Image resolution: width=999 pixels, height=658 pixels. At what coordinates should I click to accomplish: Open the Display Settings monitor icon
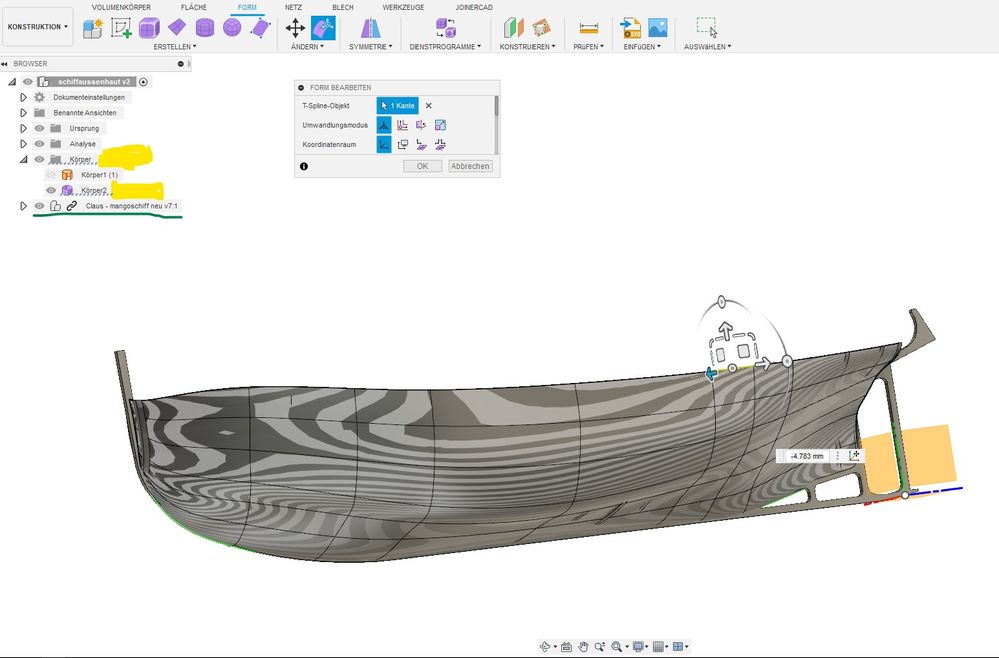point(638,647)
